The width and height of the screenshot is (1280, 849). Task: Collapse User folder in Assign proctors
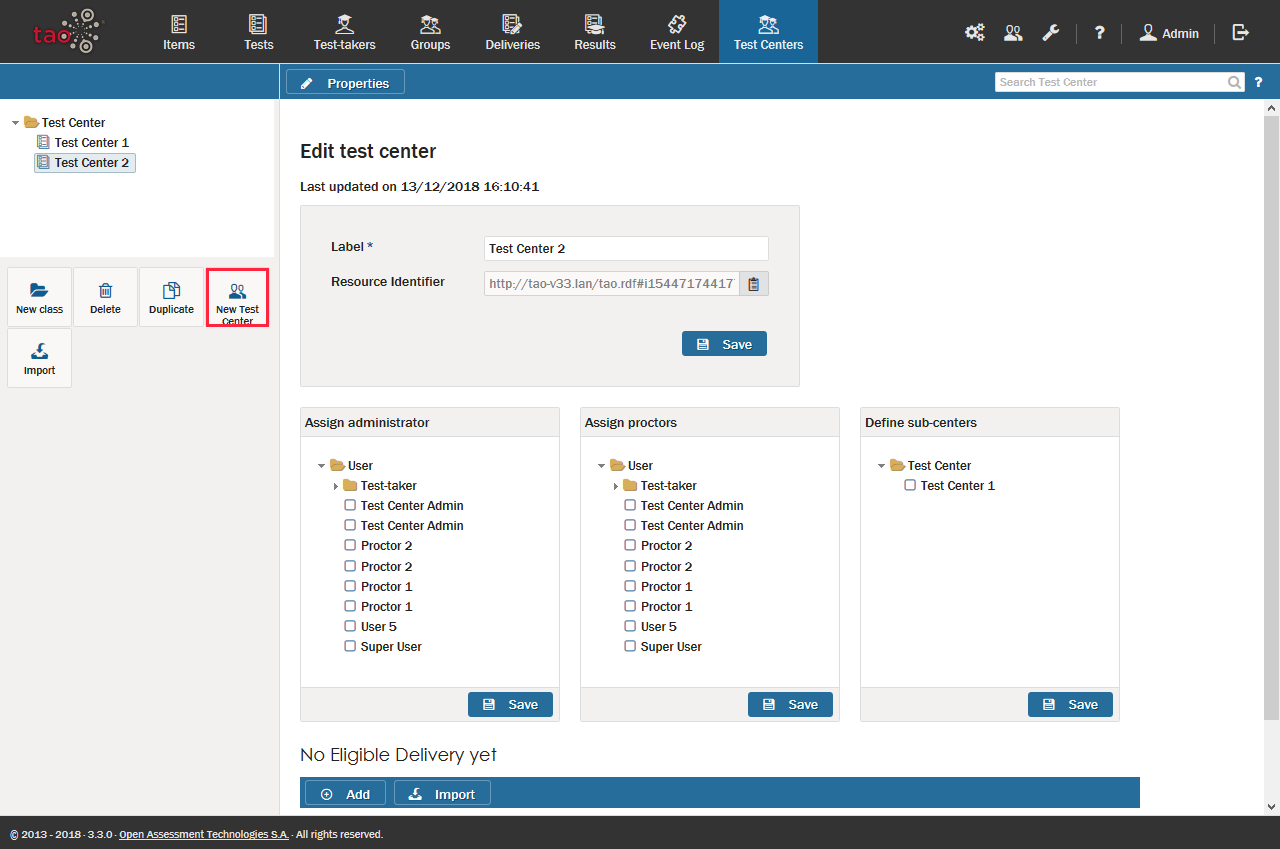602,466
